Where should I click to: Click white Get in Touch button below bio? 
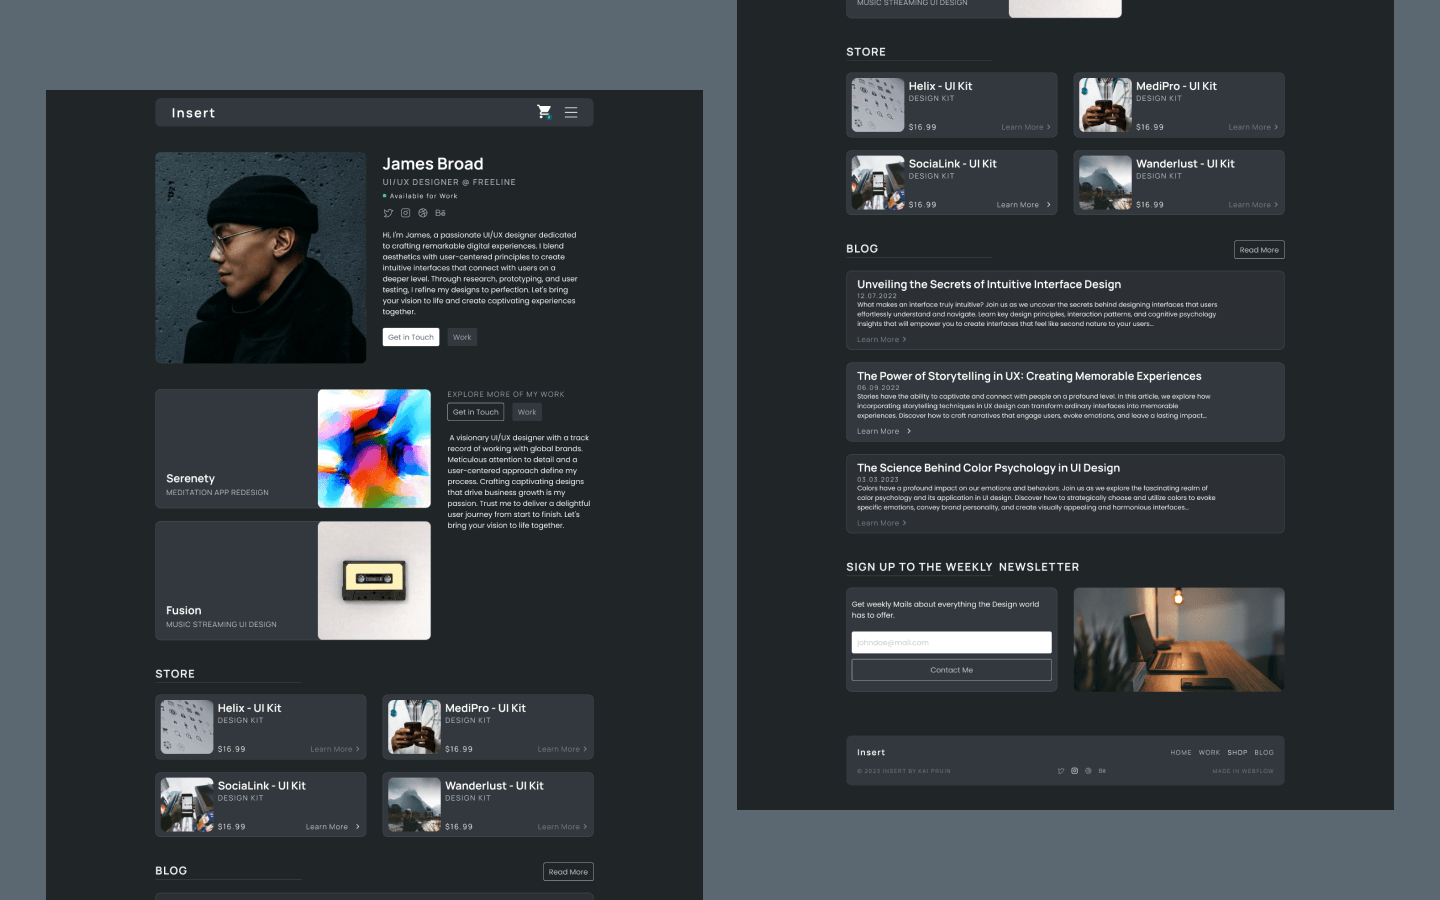(x=411, y=337)
